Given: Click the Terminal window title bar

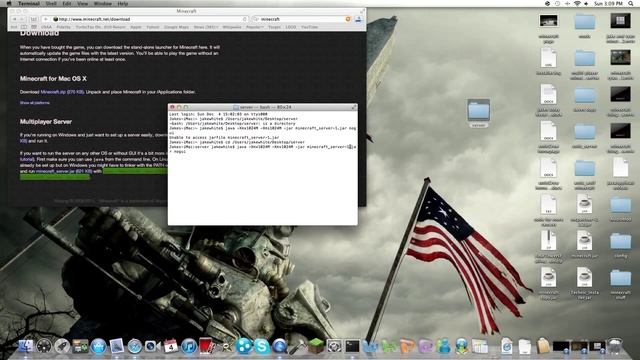Looking at the screenshot, I should [x=262, y=107].
